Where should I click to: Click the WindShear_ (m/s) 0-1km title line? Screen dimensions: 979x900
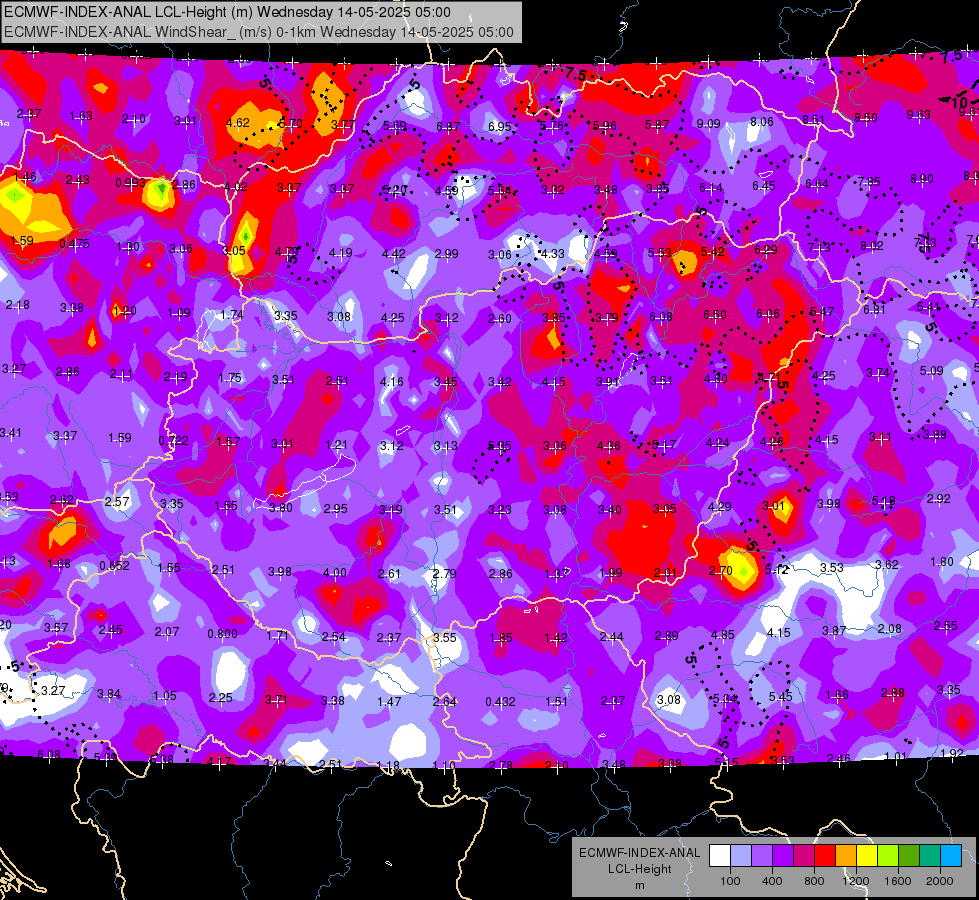258,32
